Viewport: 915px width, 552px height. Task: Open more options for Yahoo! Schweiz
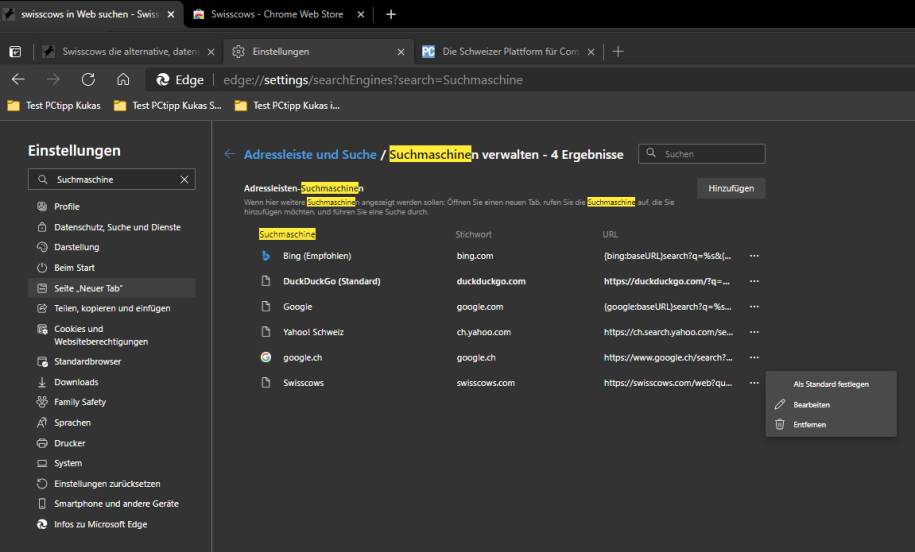pyautogui.click(x=754, y=332)
